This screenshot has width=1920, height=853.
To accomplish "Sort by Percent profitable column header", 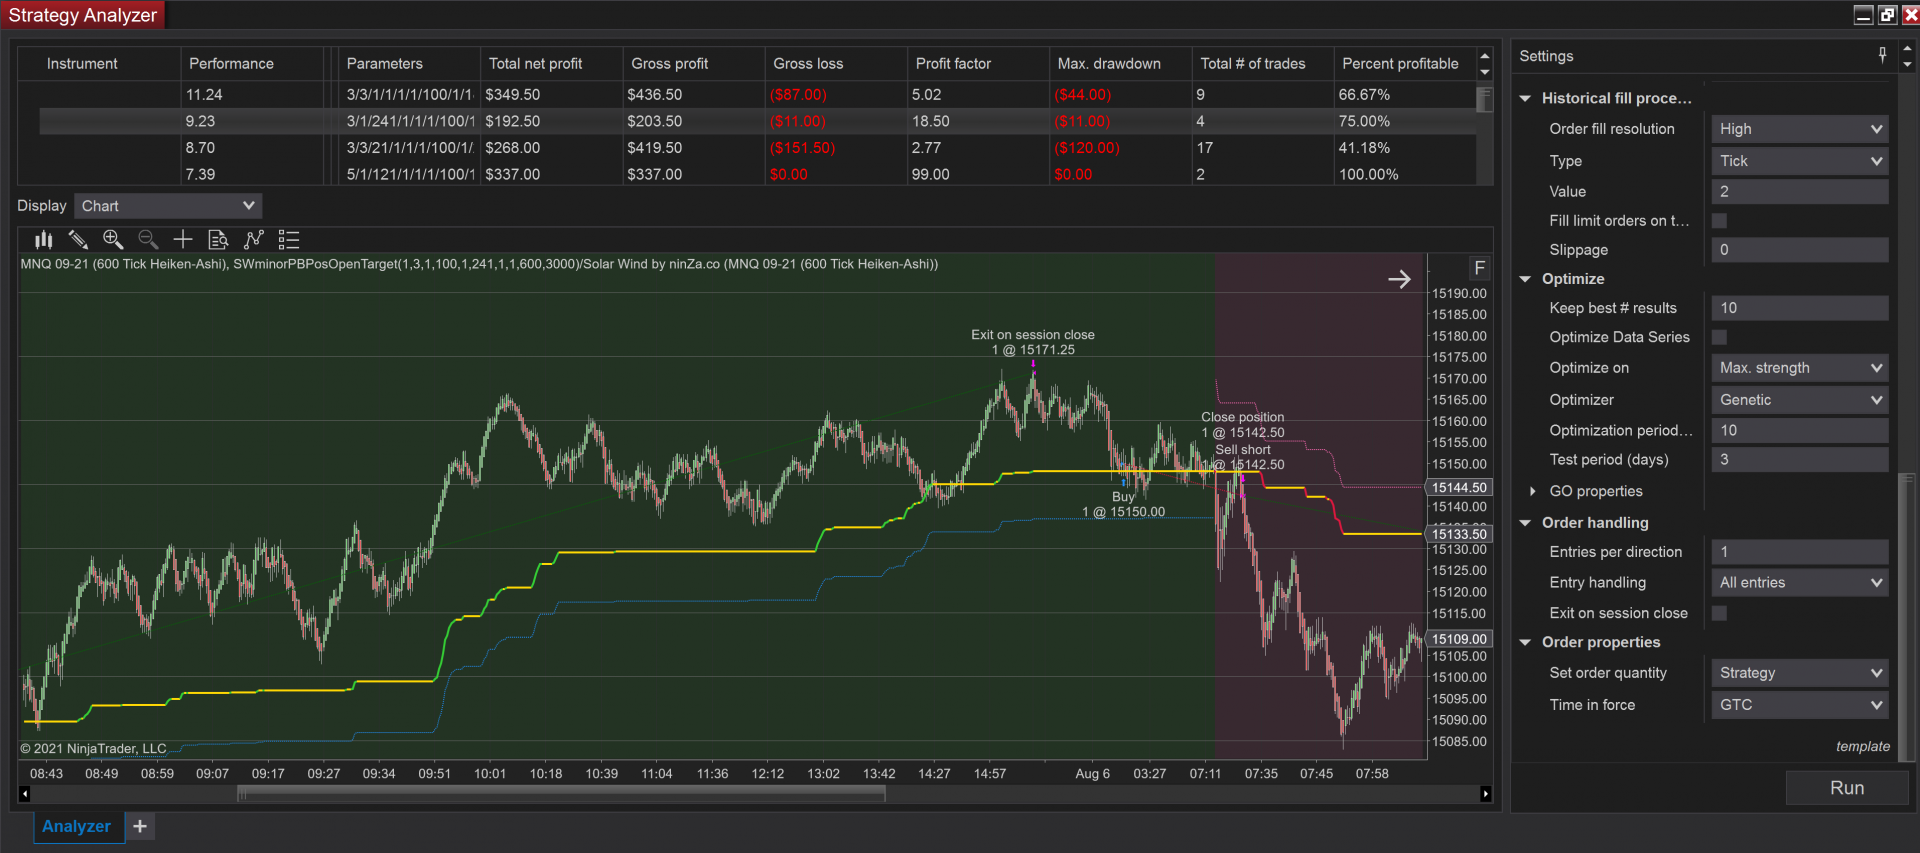I will click(1404, 64).
